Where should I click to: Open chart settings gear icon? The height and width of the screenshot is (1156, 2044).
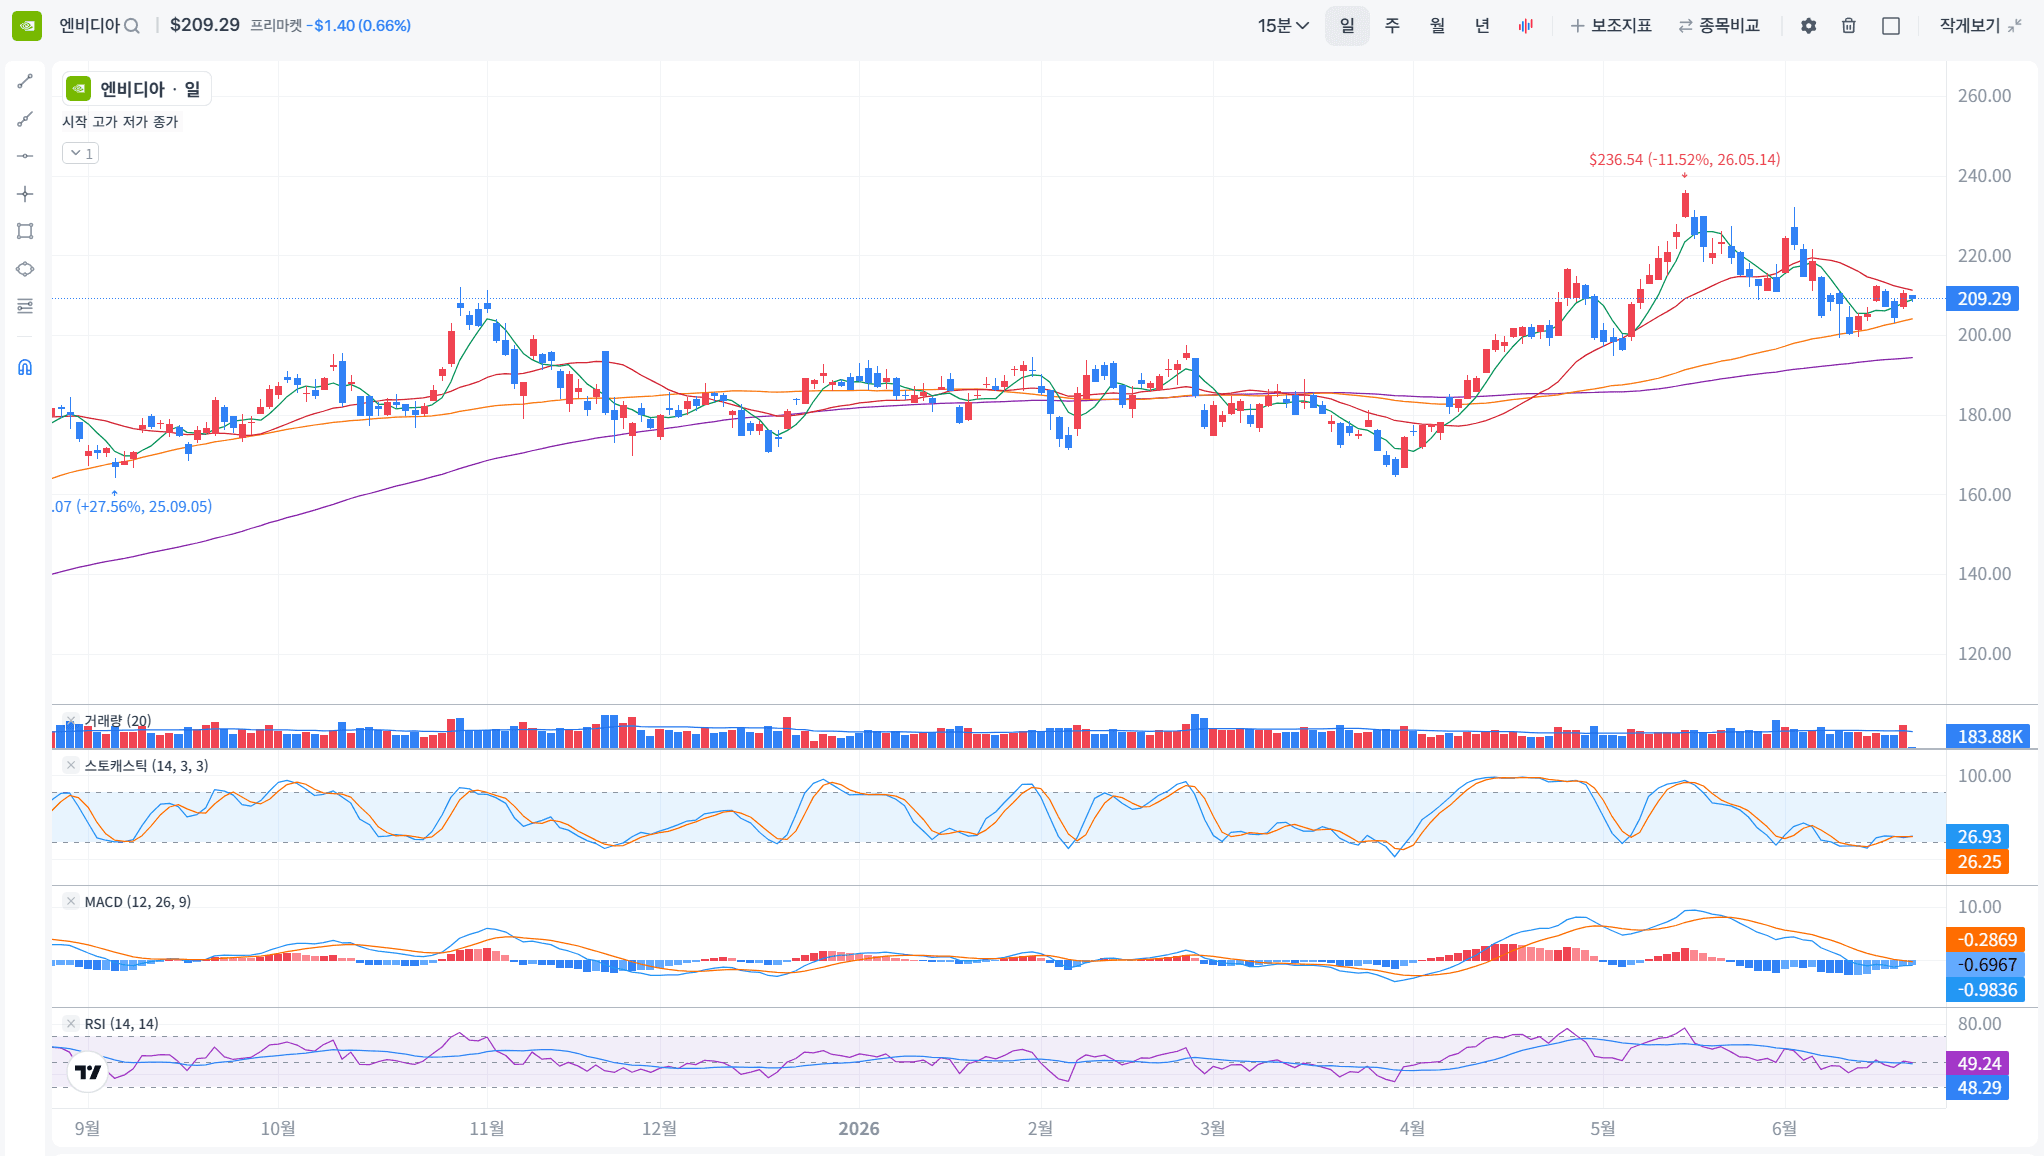coord(1808,26)
